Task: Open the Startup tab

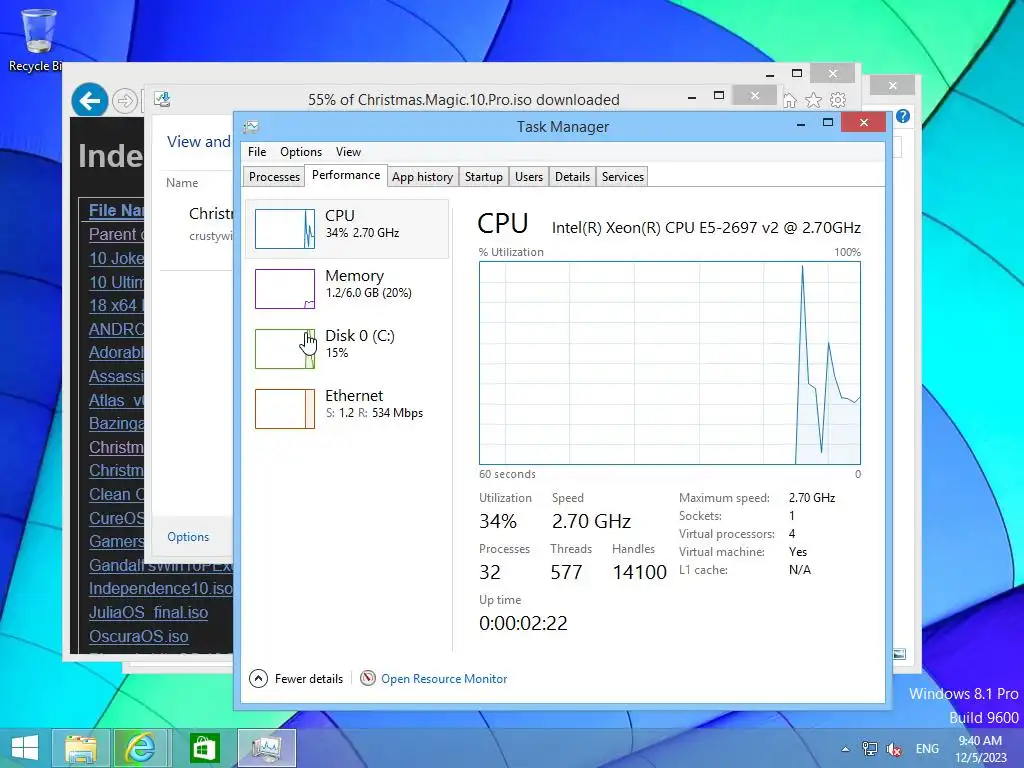Action: pos(483,177)
